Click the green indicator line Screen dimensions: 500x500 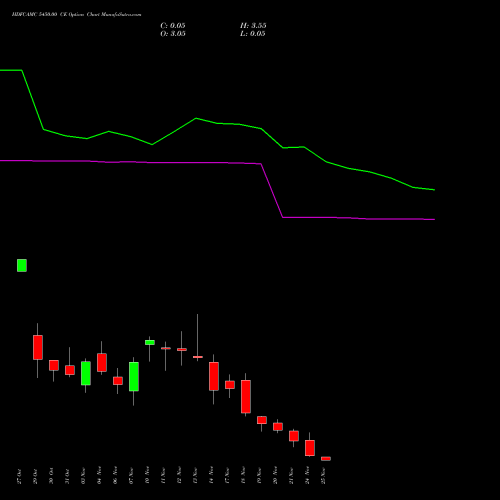click(217, 123)
